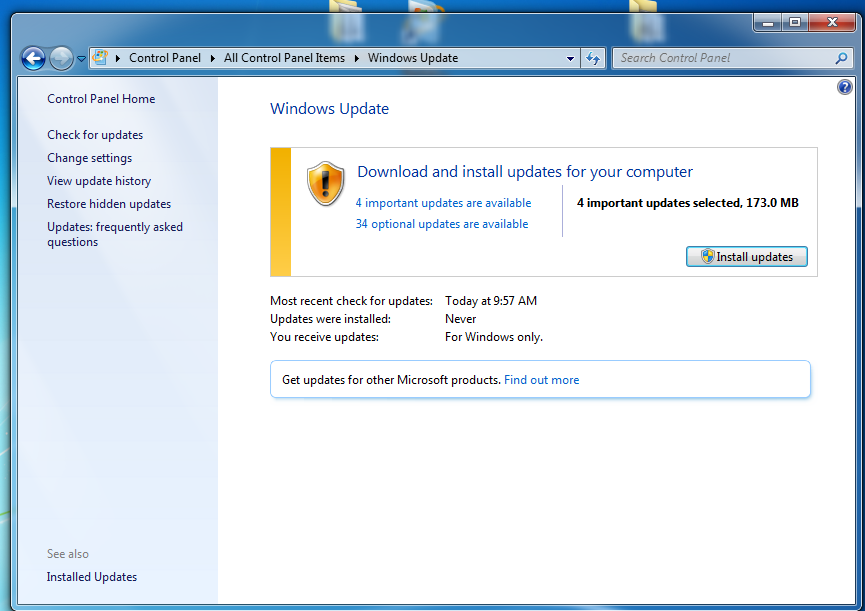The image size is (865, 611).
Task: Select Control Panel breadcrumb
Action: tap(165, 58)
